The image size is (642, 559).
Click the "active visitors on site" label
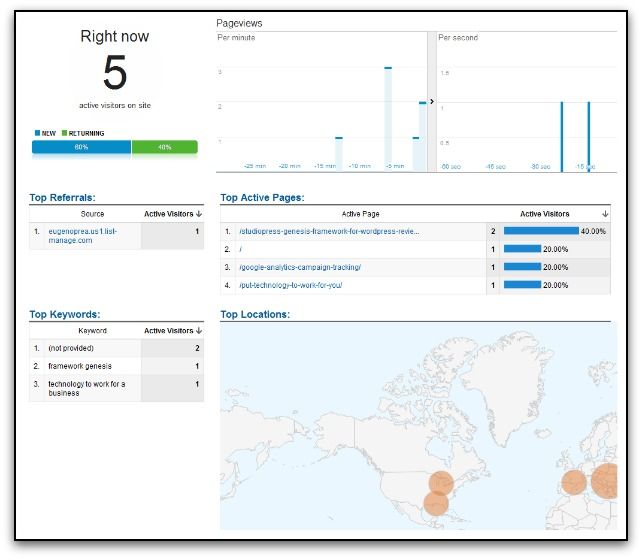click(x=115, y=105)
